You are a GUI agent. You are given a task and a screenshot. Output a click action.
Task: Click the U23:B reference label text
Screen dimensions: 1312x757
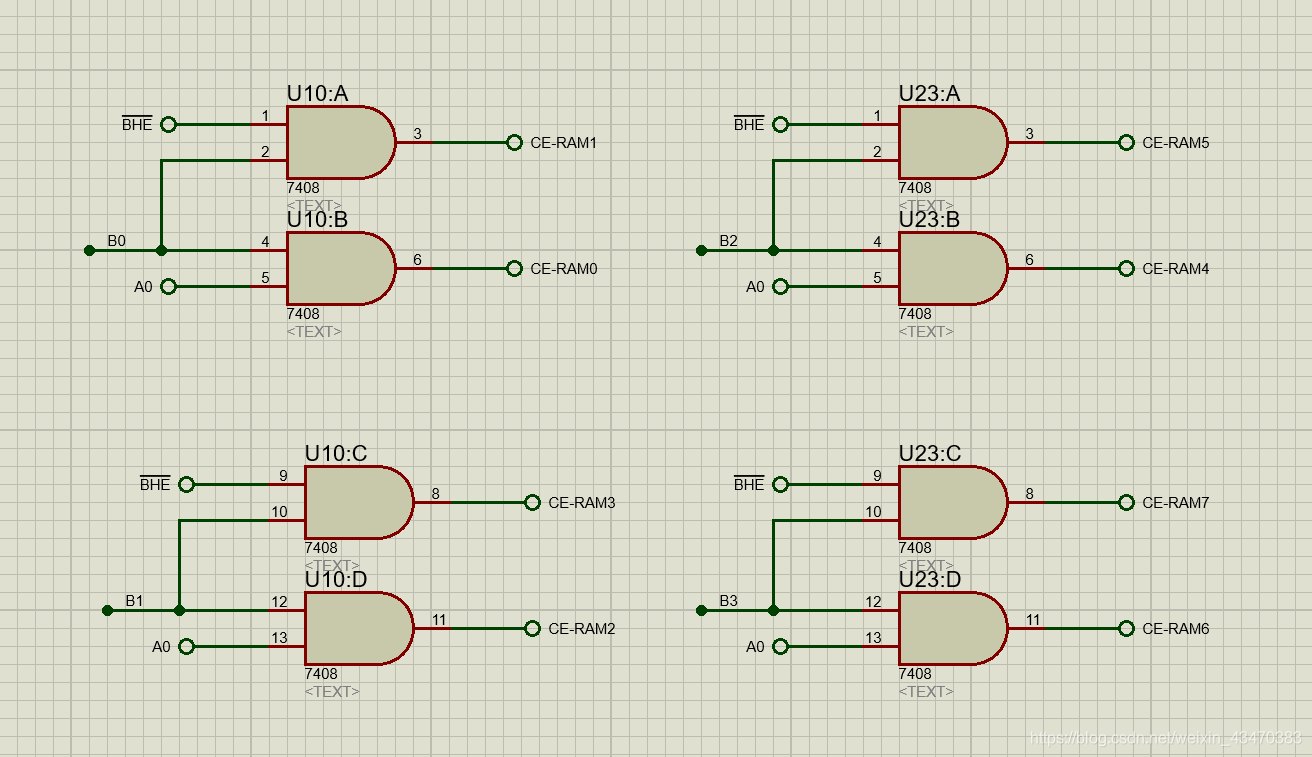coord(929,219)
